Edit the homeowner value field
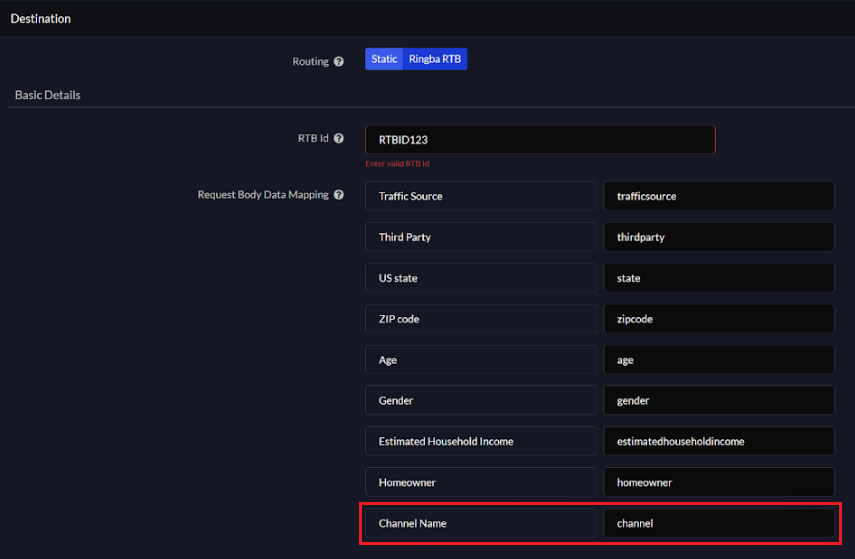This screenshot has width=855, height=559. click(719, 482)
